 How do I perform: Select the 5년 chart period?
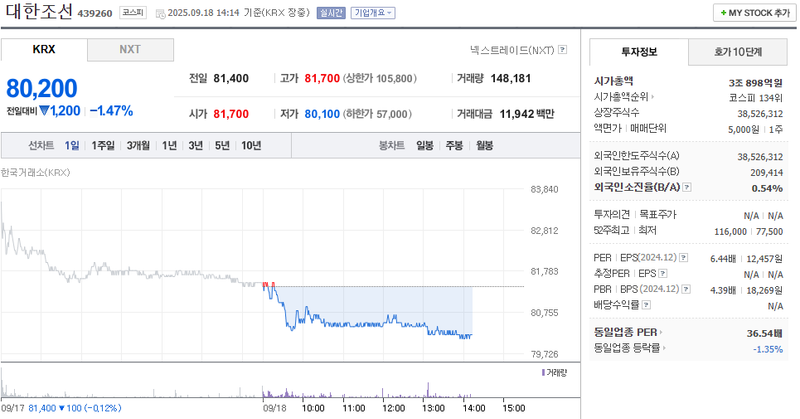pyautogui.click(x=222, y=145)
